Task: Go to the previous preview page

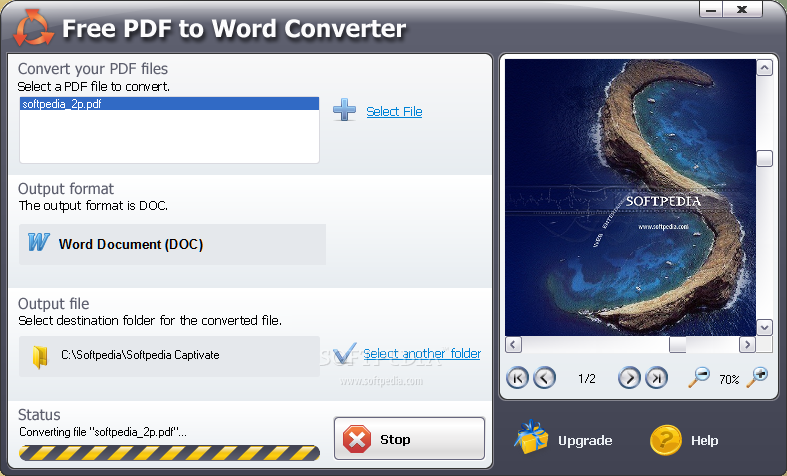Action: click(x=544, y=378)
